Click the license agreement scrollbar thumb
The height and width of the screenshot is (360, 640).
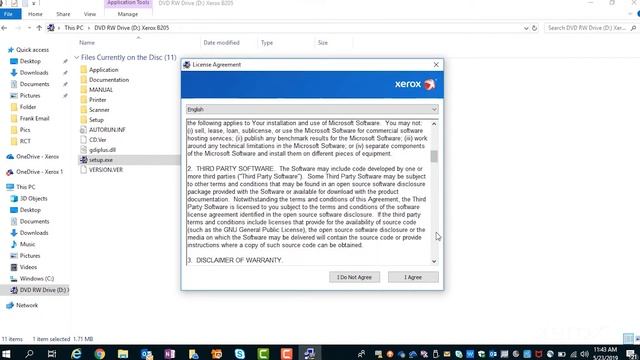coord(434,156)
